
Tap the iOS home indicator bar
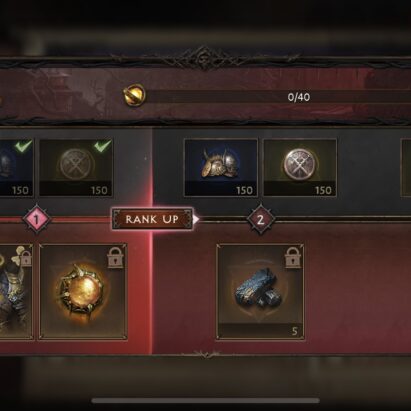tap(206, 400)
